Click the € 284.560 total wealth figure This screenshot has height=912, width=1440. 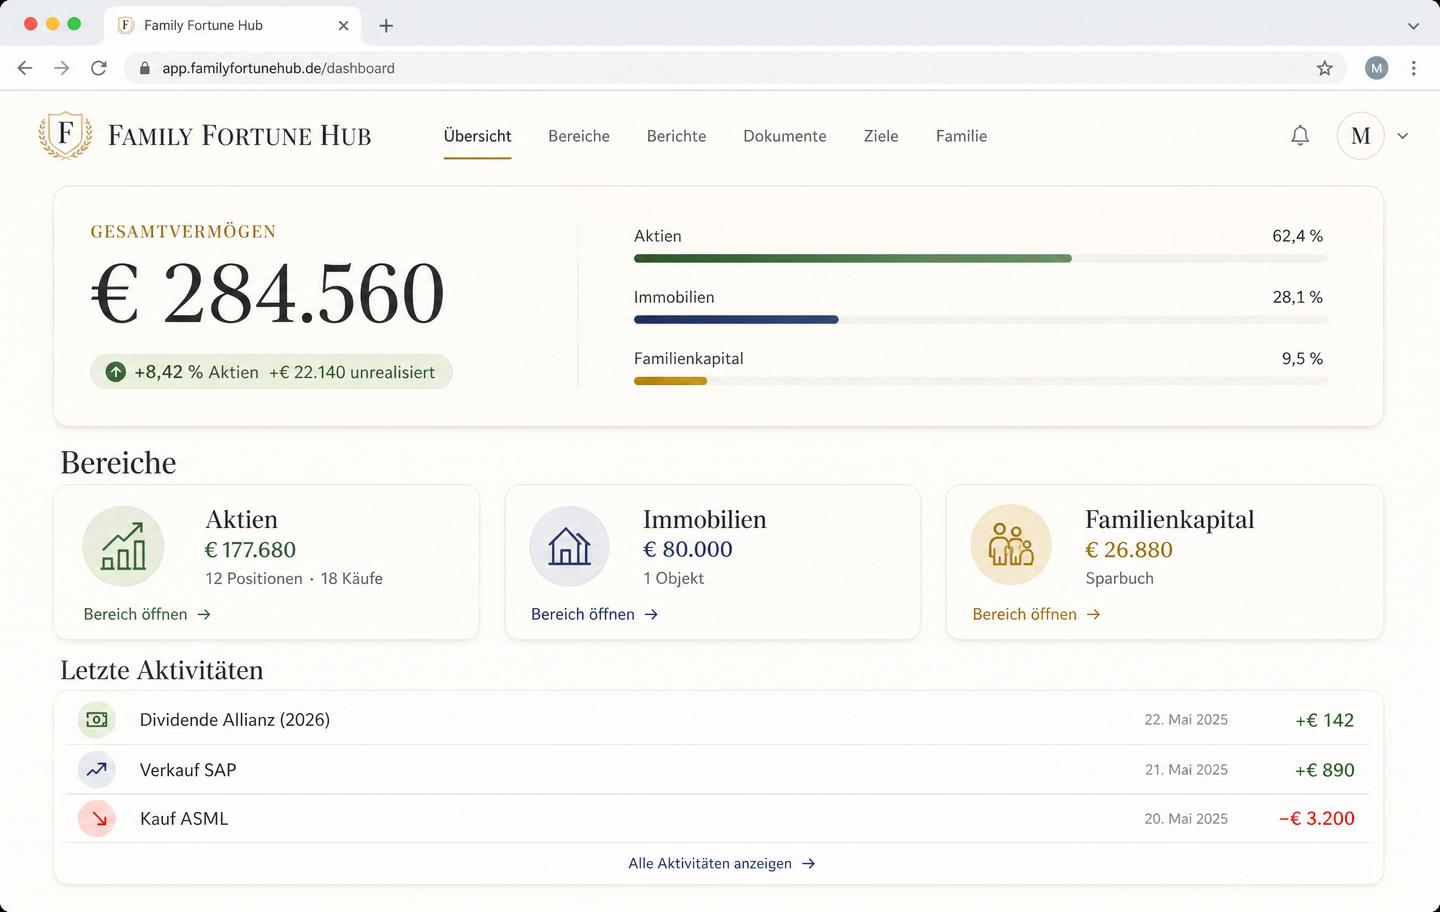tap(268, 294)
